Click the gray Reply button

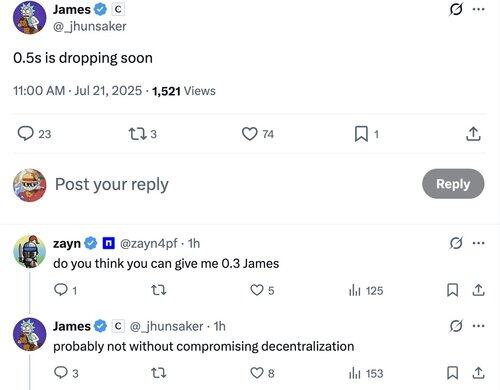(x=453, y=184)
